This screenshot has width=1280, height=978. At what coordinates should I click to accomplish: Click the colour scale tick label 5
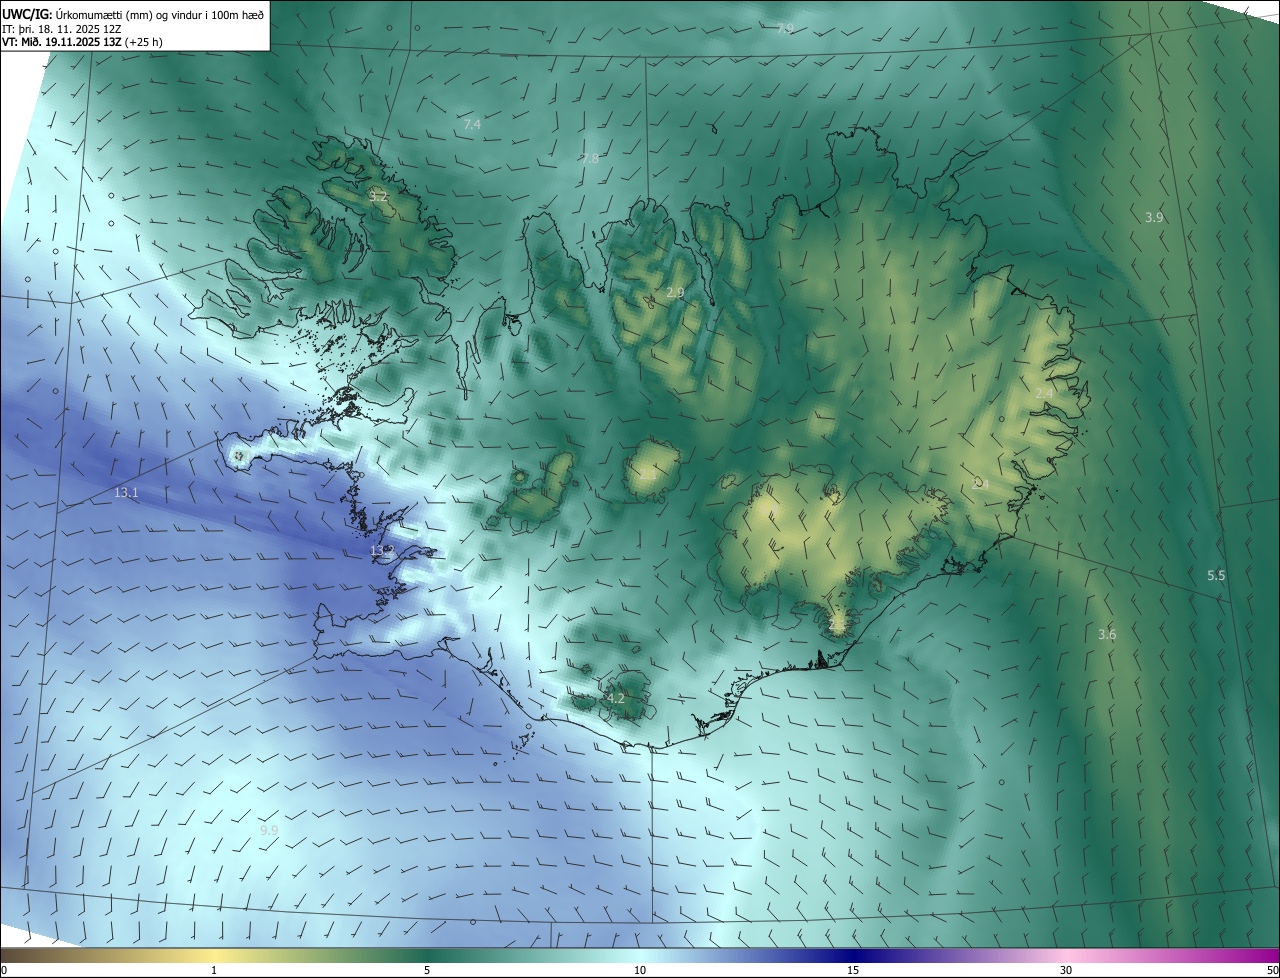pos(427,970)
